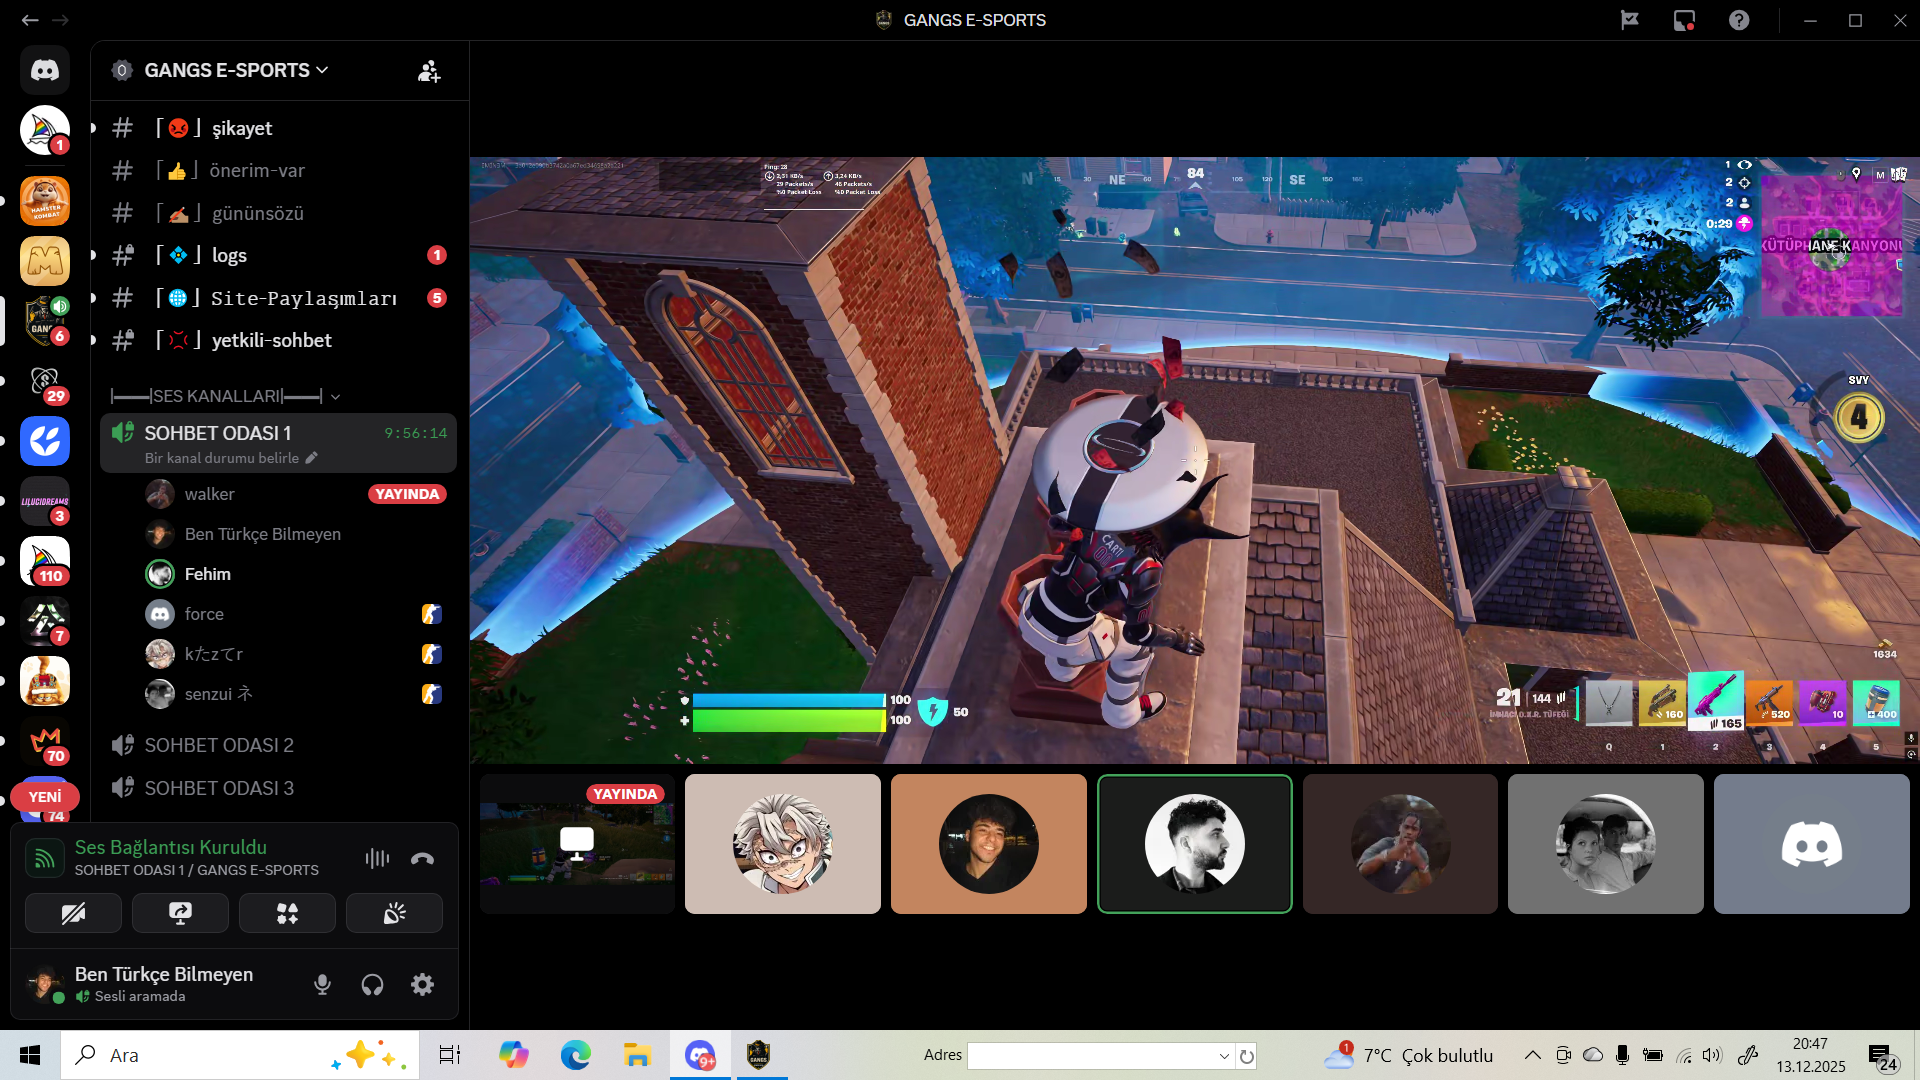Navigate back with the left arrow
1920x1080 pixels.
[x=30, y=20]
